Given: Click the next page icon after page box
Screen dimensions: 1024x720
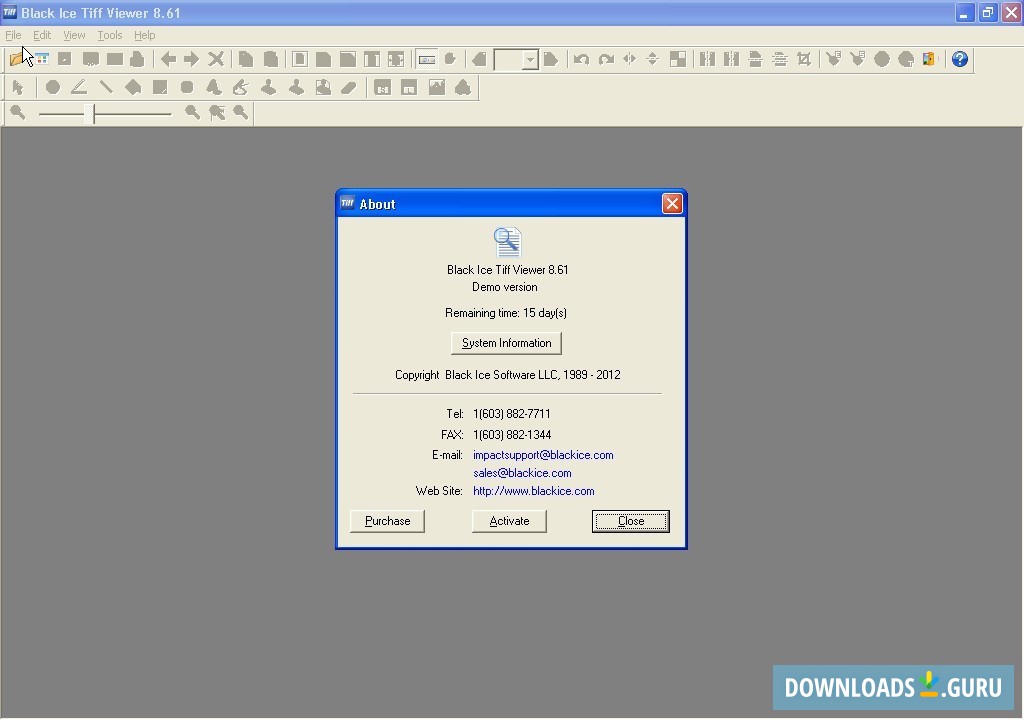Looking at the screenshot, I should click(551, 59).
